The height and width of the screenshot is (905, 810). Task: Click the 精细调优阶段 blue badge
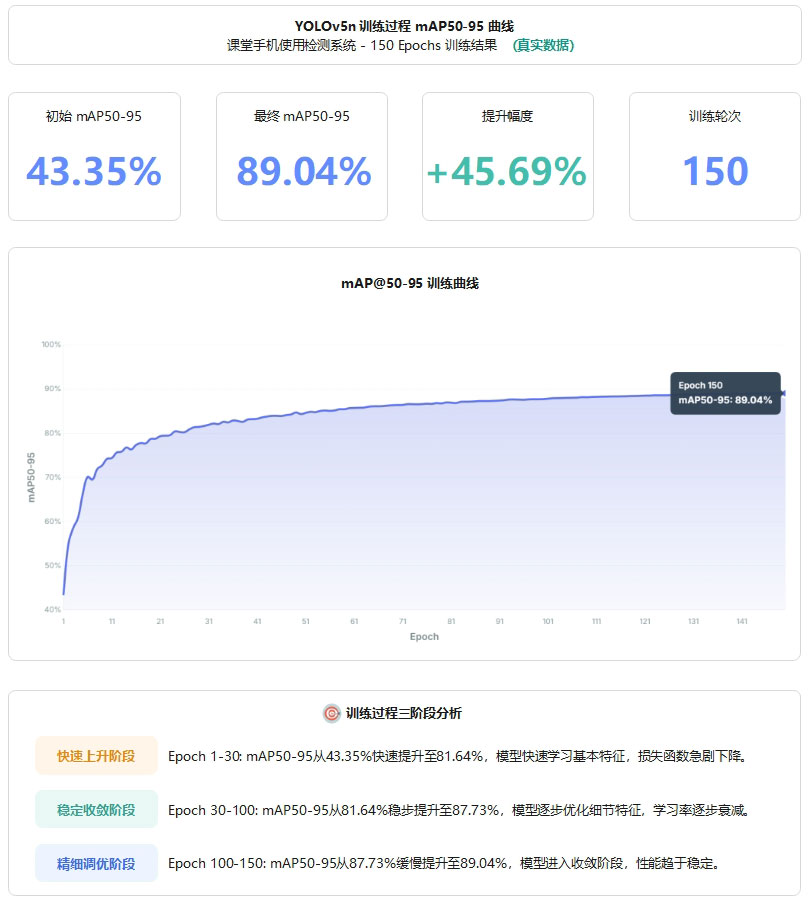tap(96, 863)
